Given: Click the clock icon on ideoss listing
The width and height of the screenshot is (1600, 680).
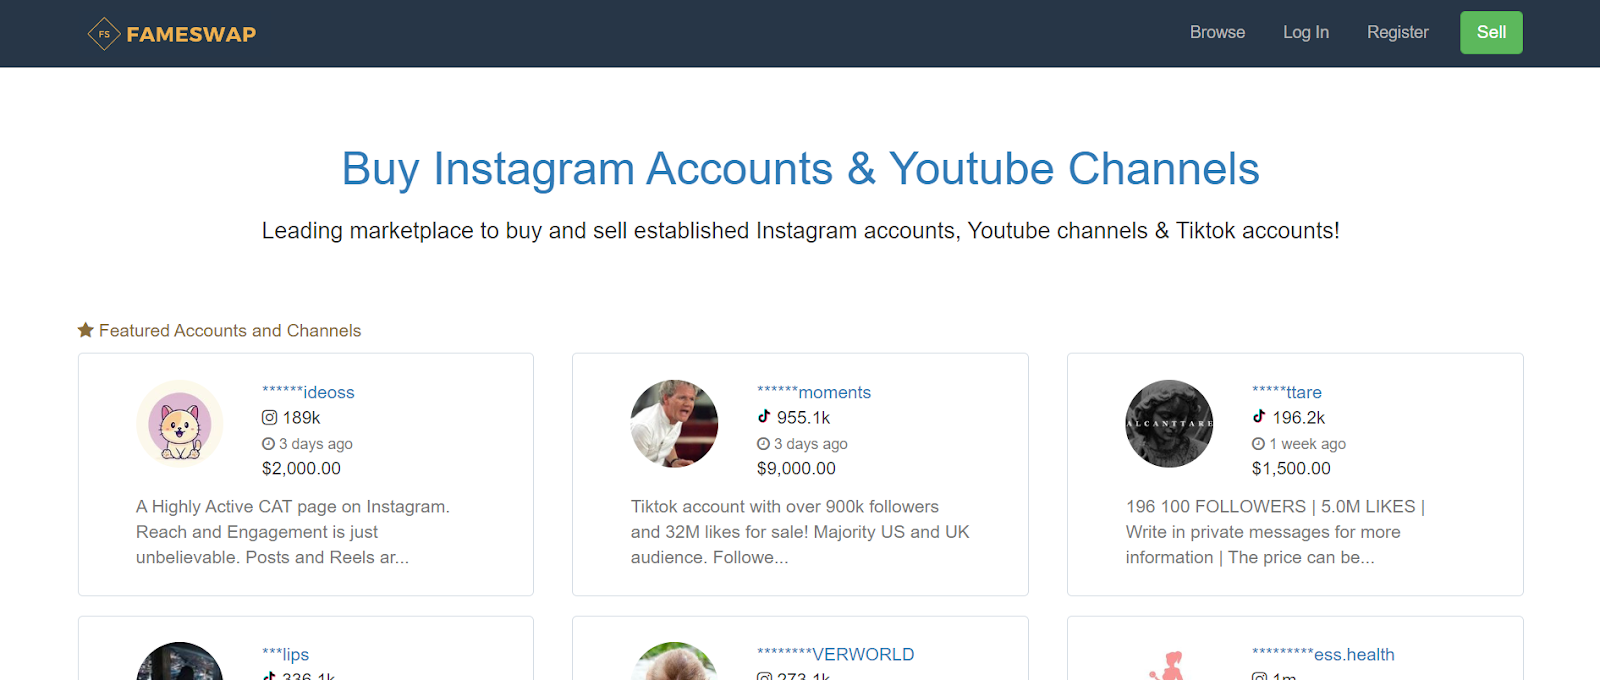Looking at the screenshot, I should (268, 444).
